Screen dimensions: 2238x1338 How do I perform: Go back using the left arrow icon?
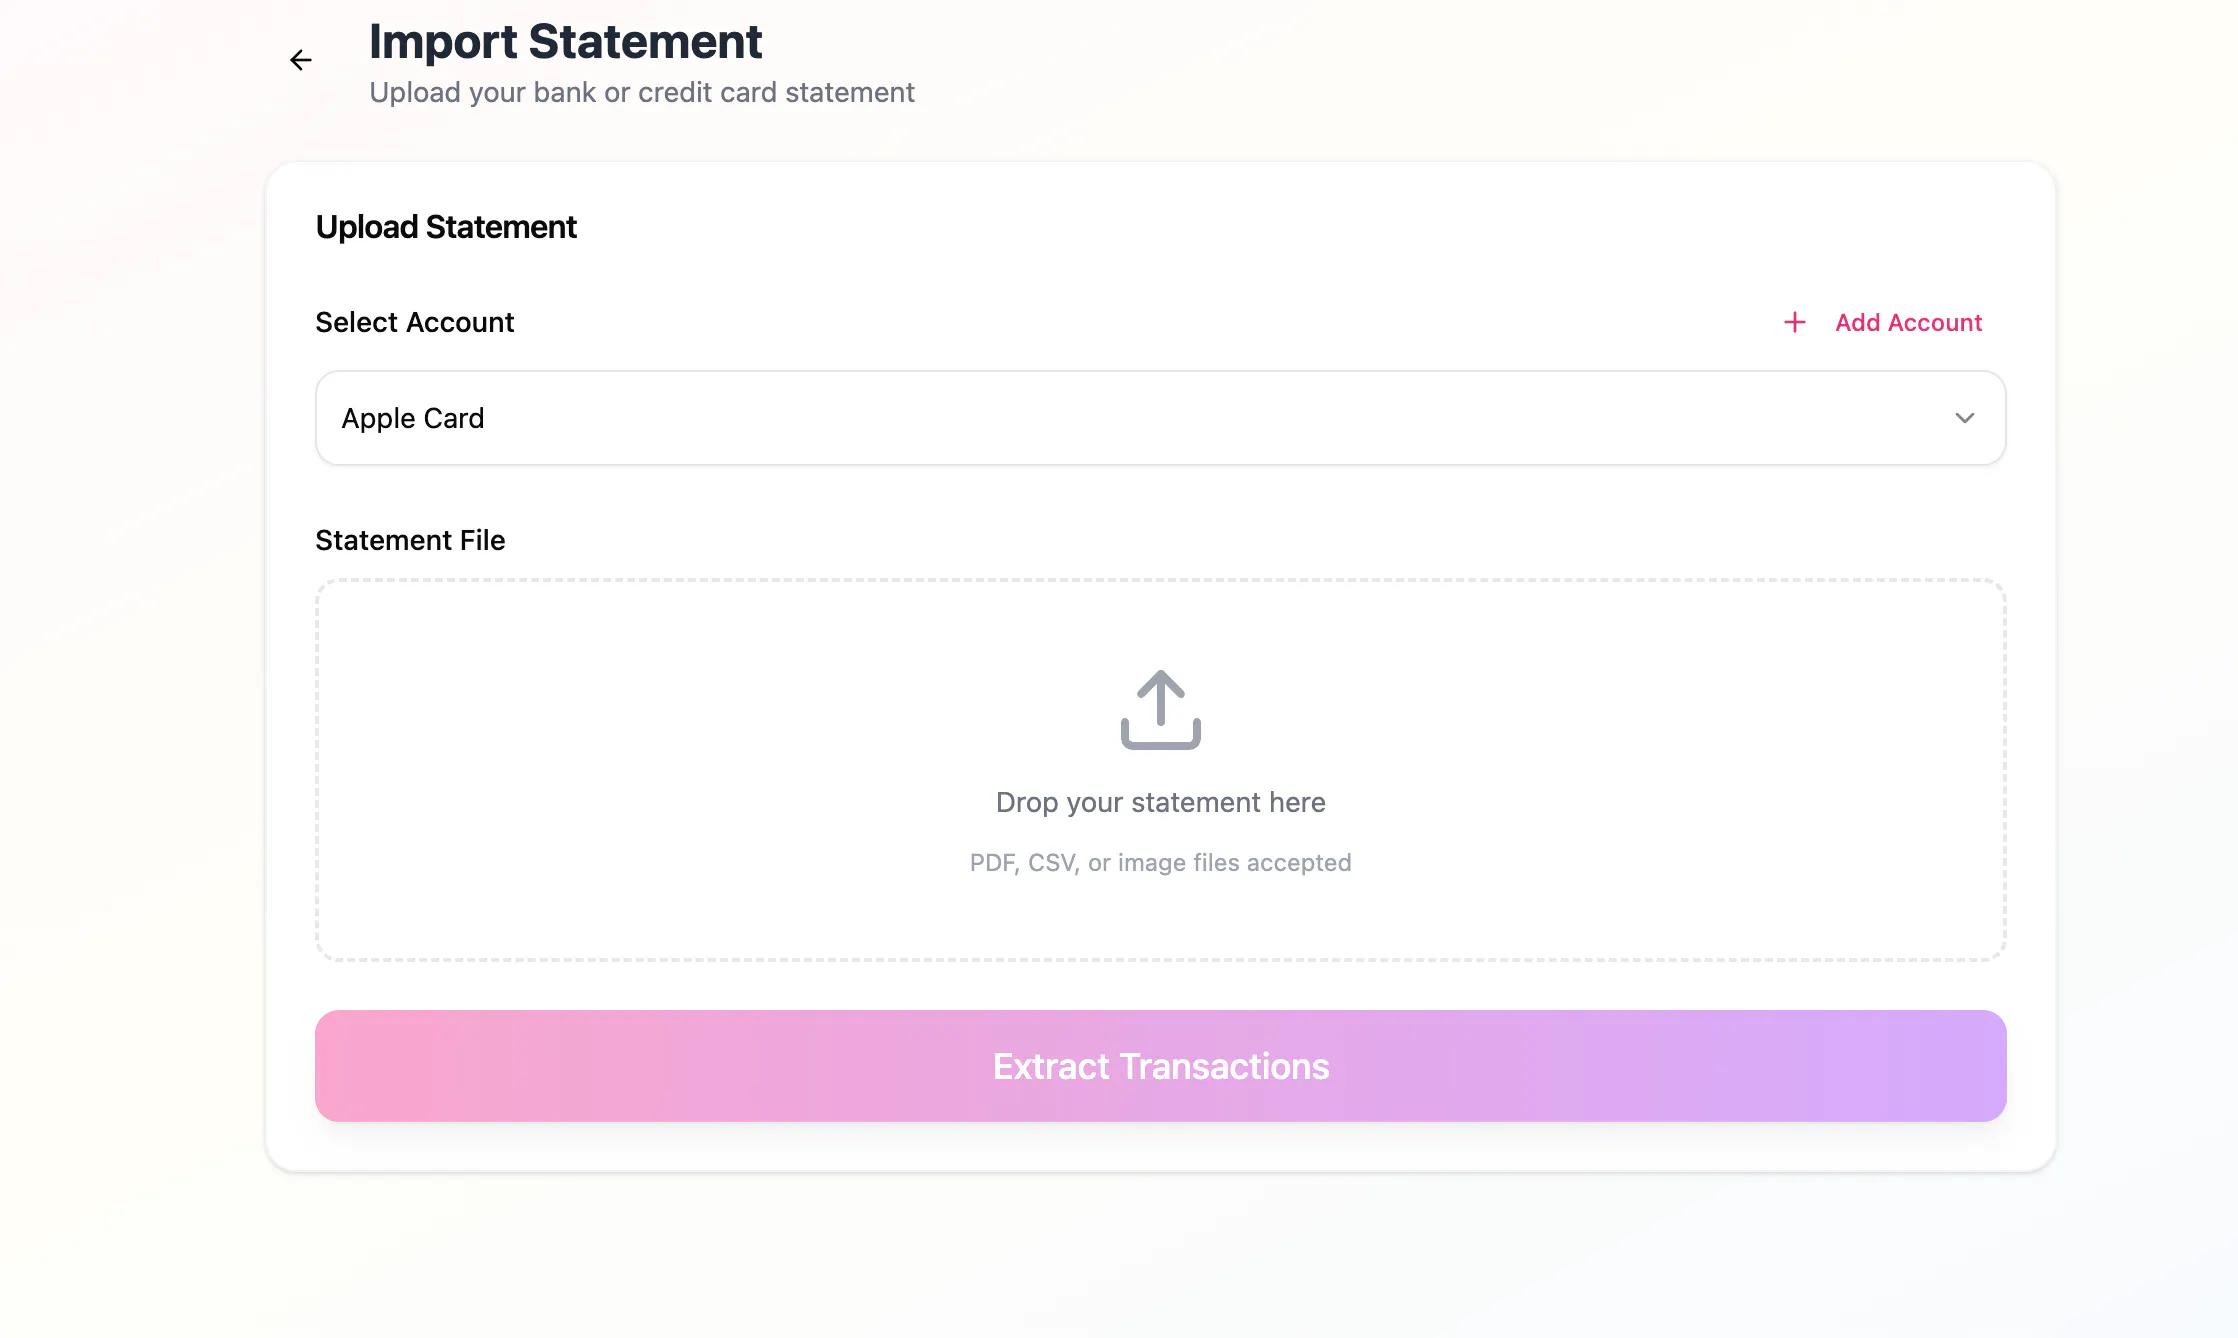[x=300, y=60]
